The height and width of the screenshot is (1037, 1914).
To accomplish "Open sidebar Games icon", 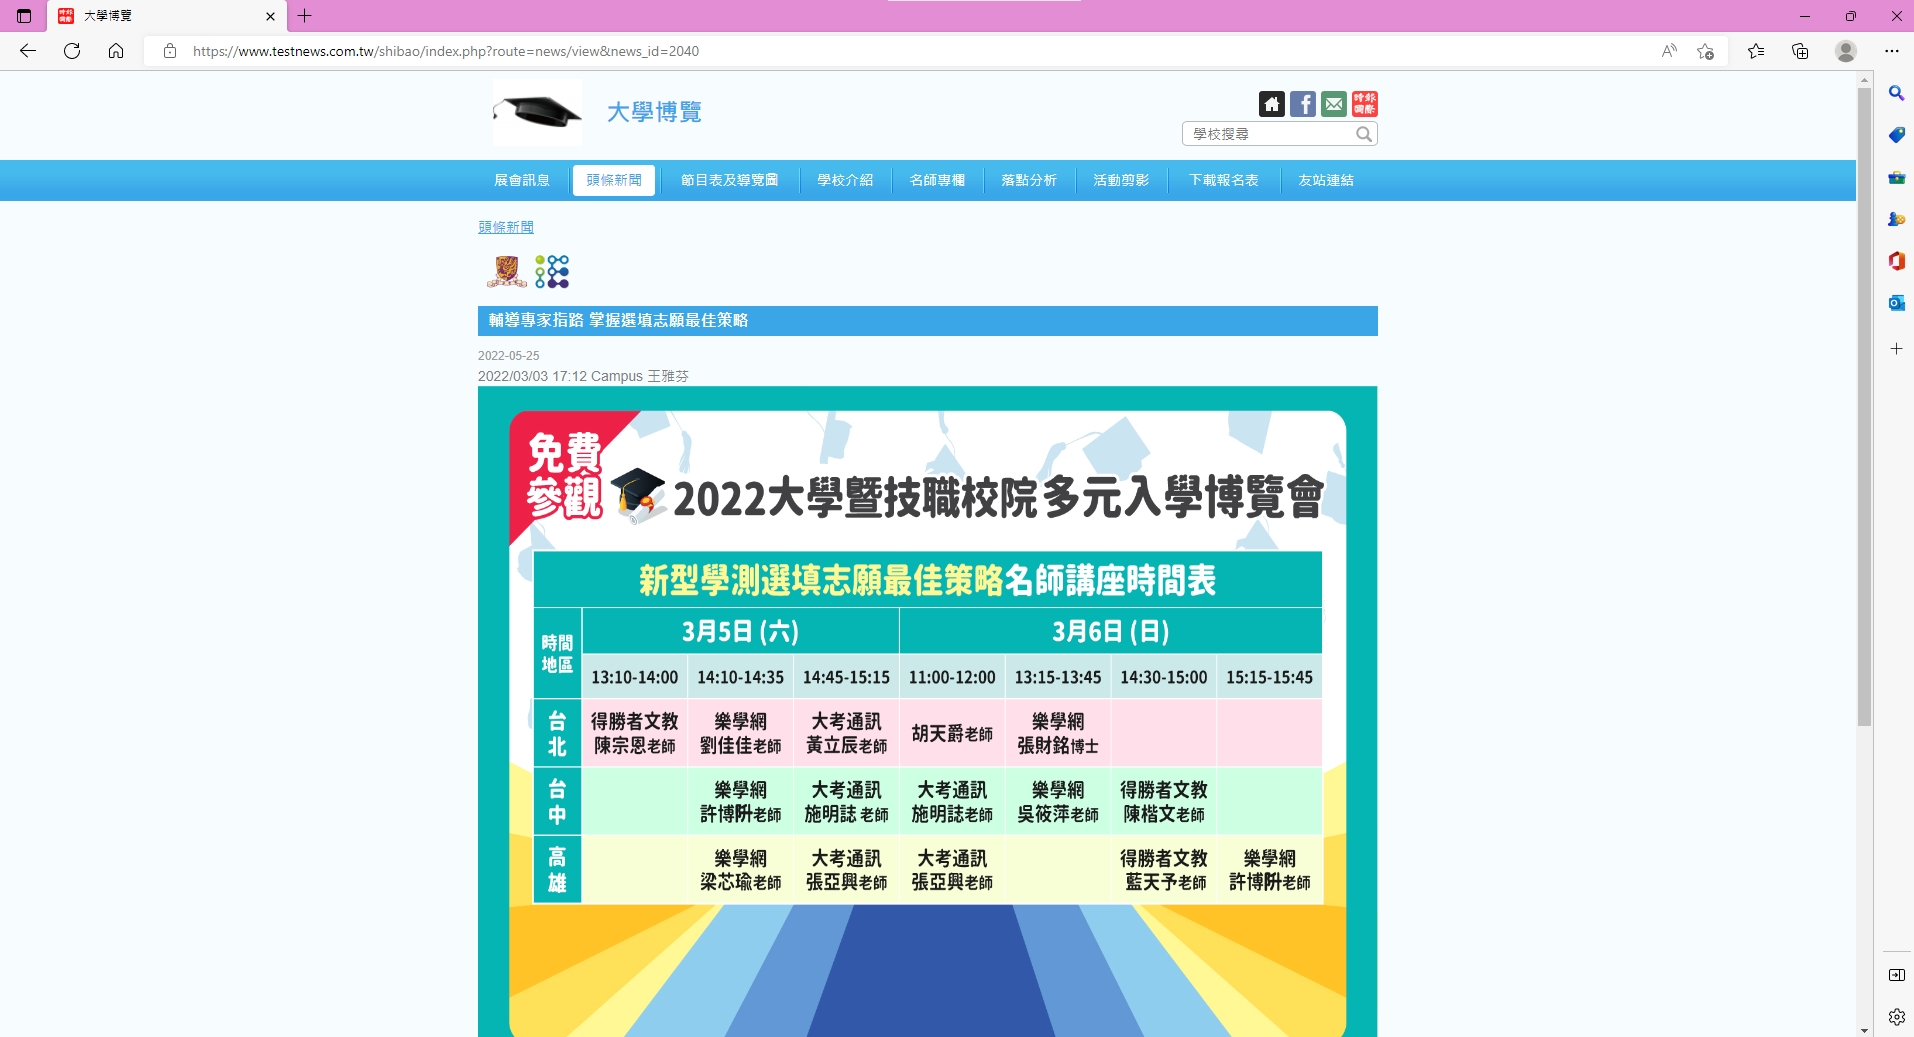I will 1896,219.
